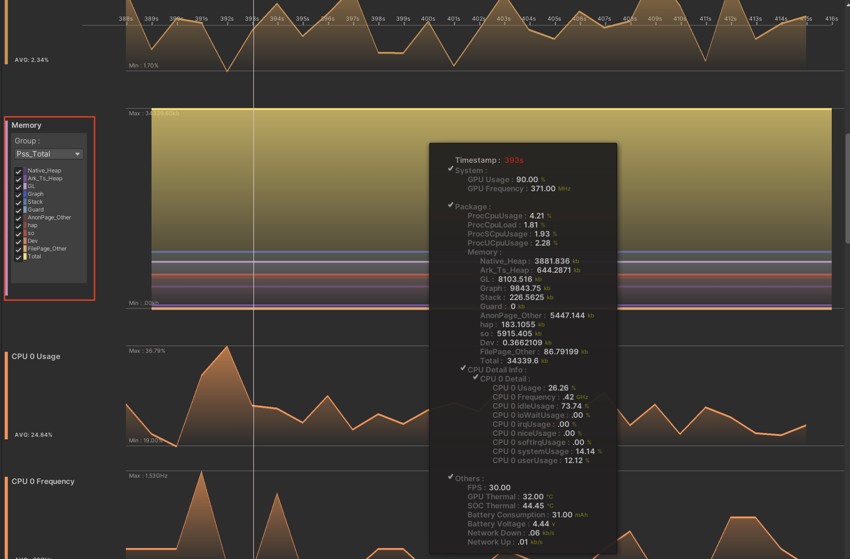Click the Min 1.70% label on top chart
The height and width of the screenshot is (559, 850).
144,66
